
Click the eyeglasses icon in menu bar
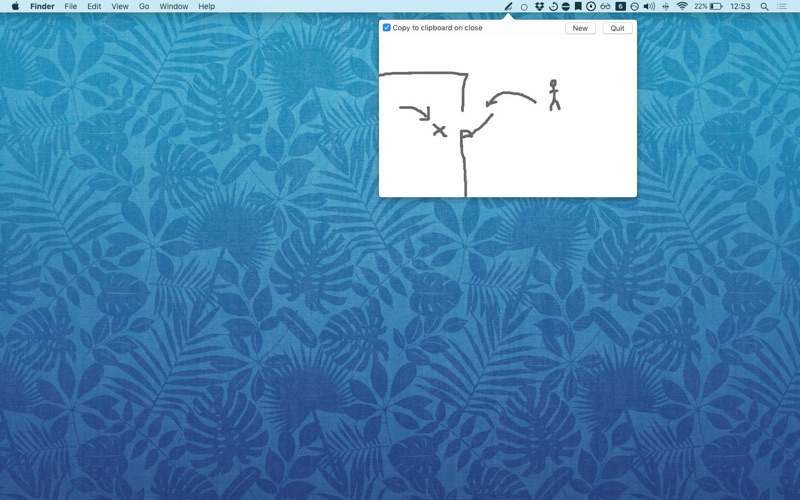point(605,6)
